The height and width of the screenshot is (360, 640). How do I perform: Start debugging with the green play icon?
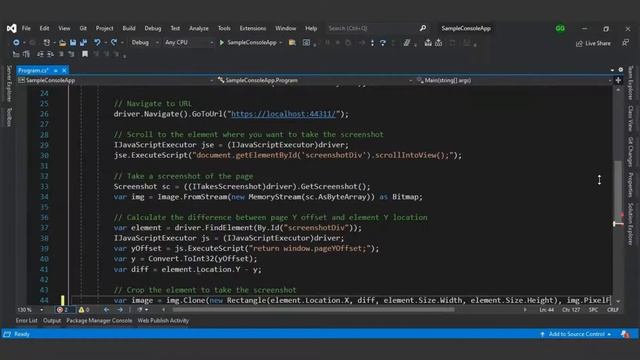222,42
